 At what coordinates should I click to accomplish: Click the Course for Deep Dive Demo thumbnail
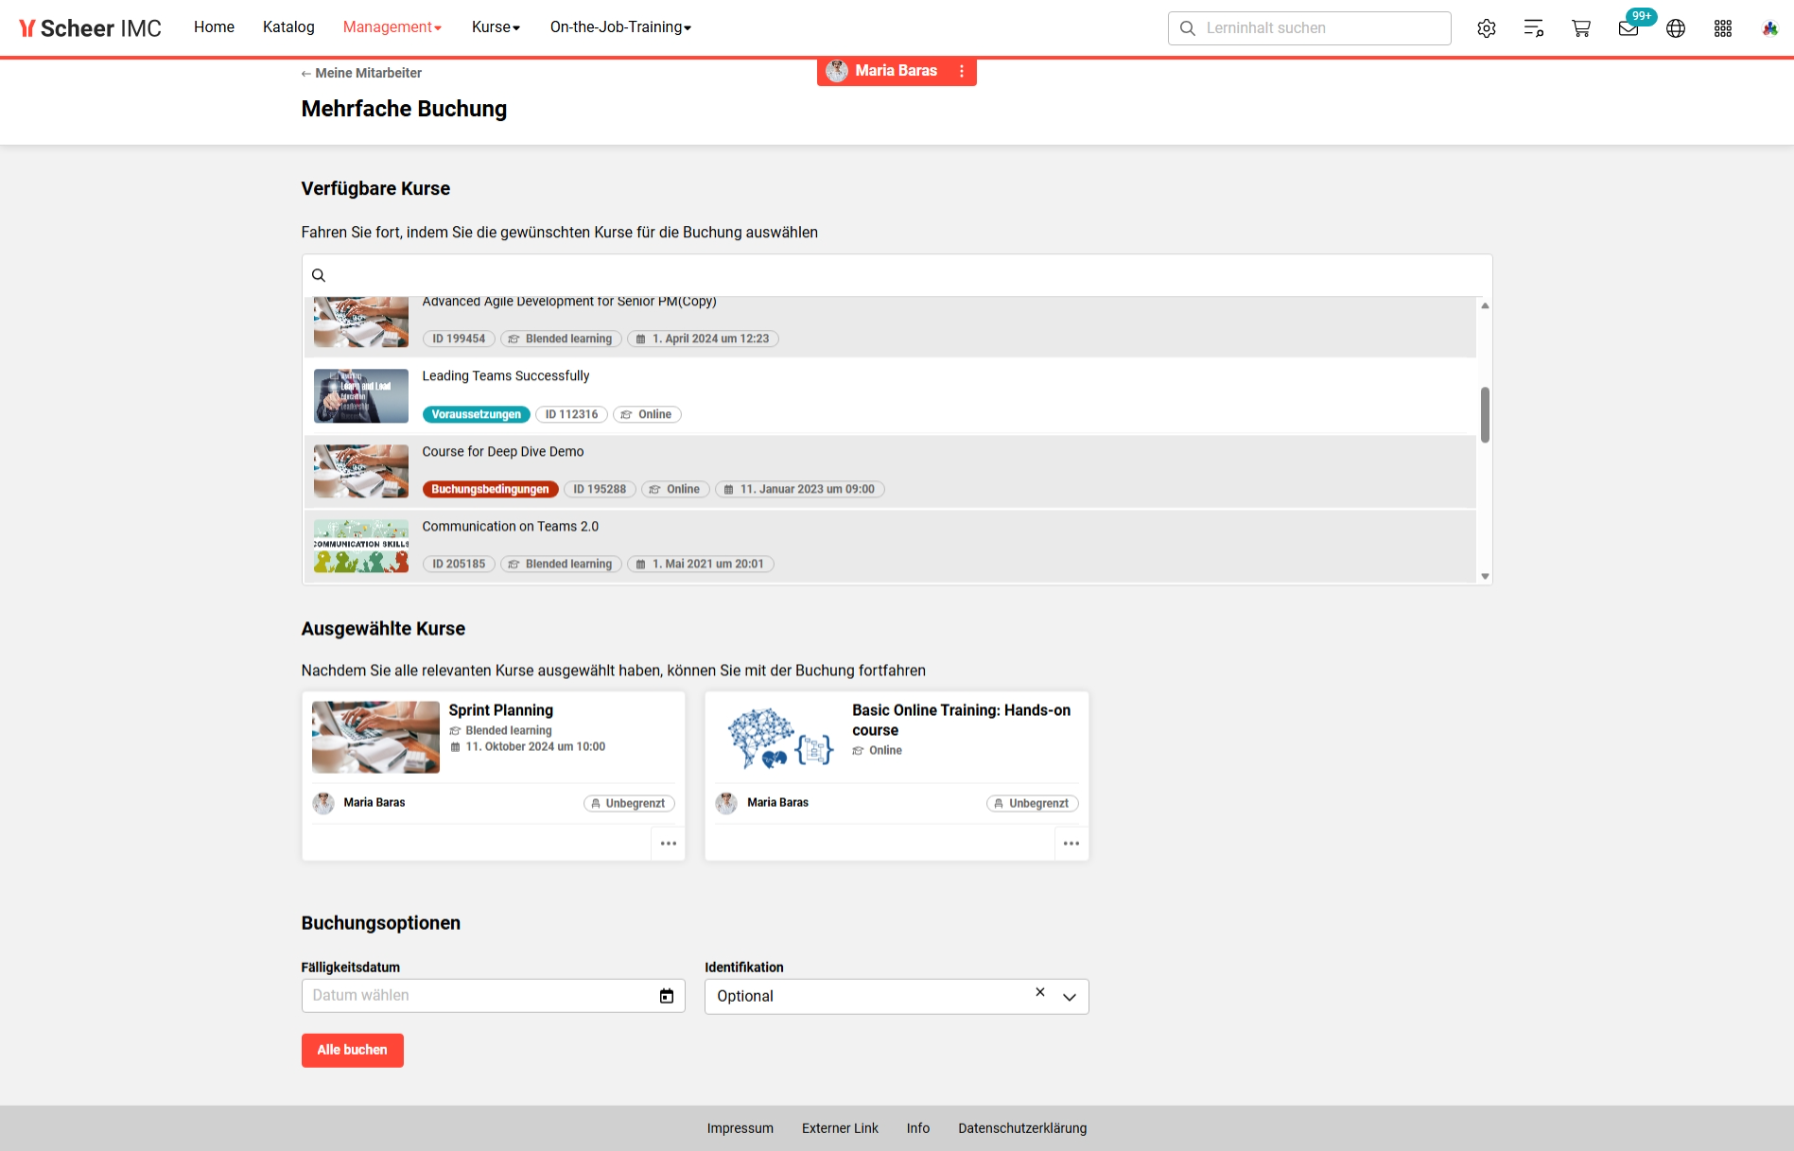361,471
